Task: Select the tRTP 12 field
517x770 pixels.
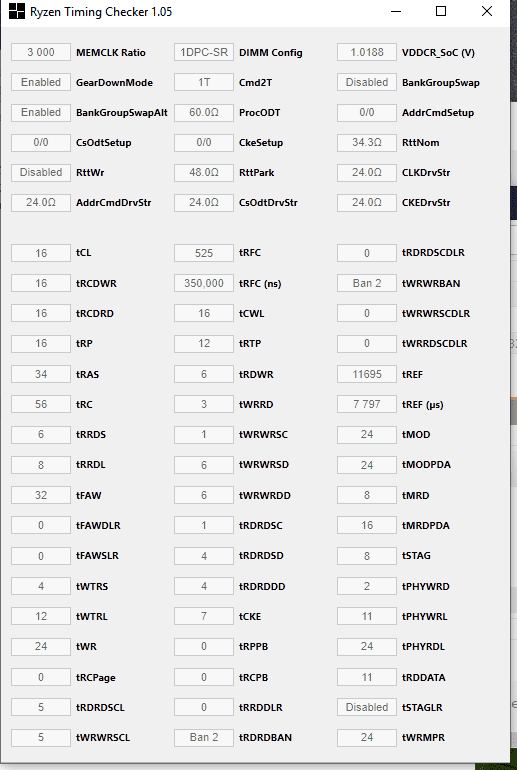Action: click(x=204, y=343)
